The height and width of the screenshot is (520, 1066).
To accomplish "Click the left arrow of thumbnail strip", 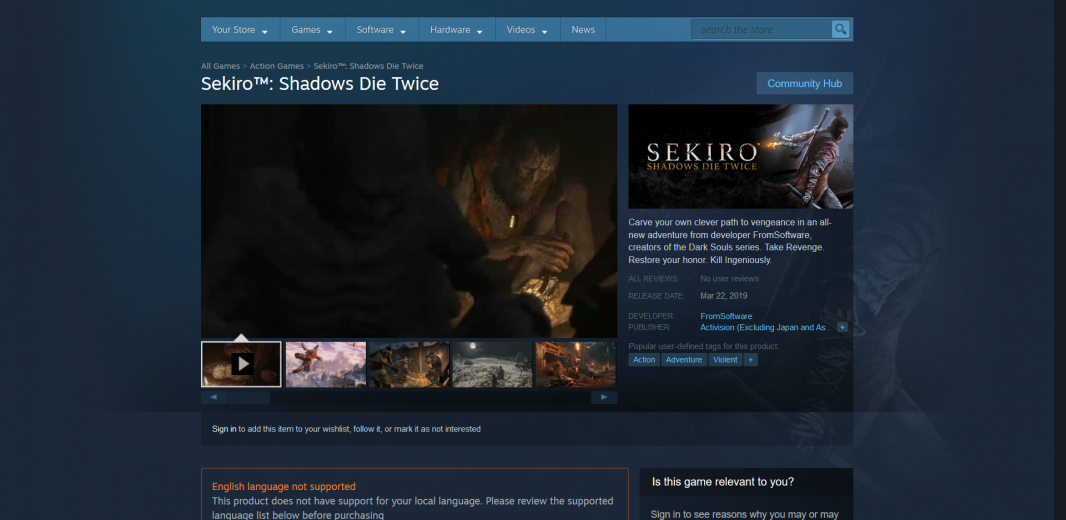I will 214,397.
